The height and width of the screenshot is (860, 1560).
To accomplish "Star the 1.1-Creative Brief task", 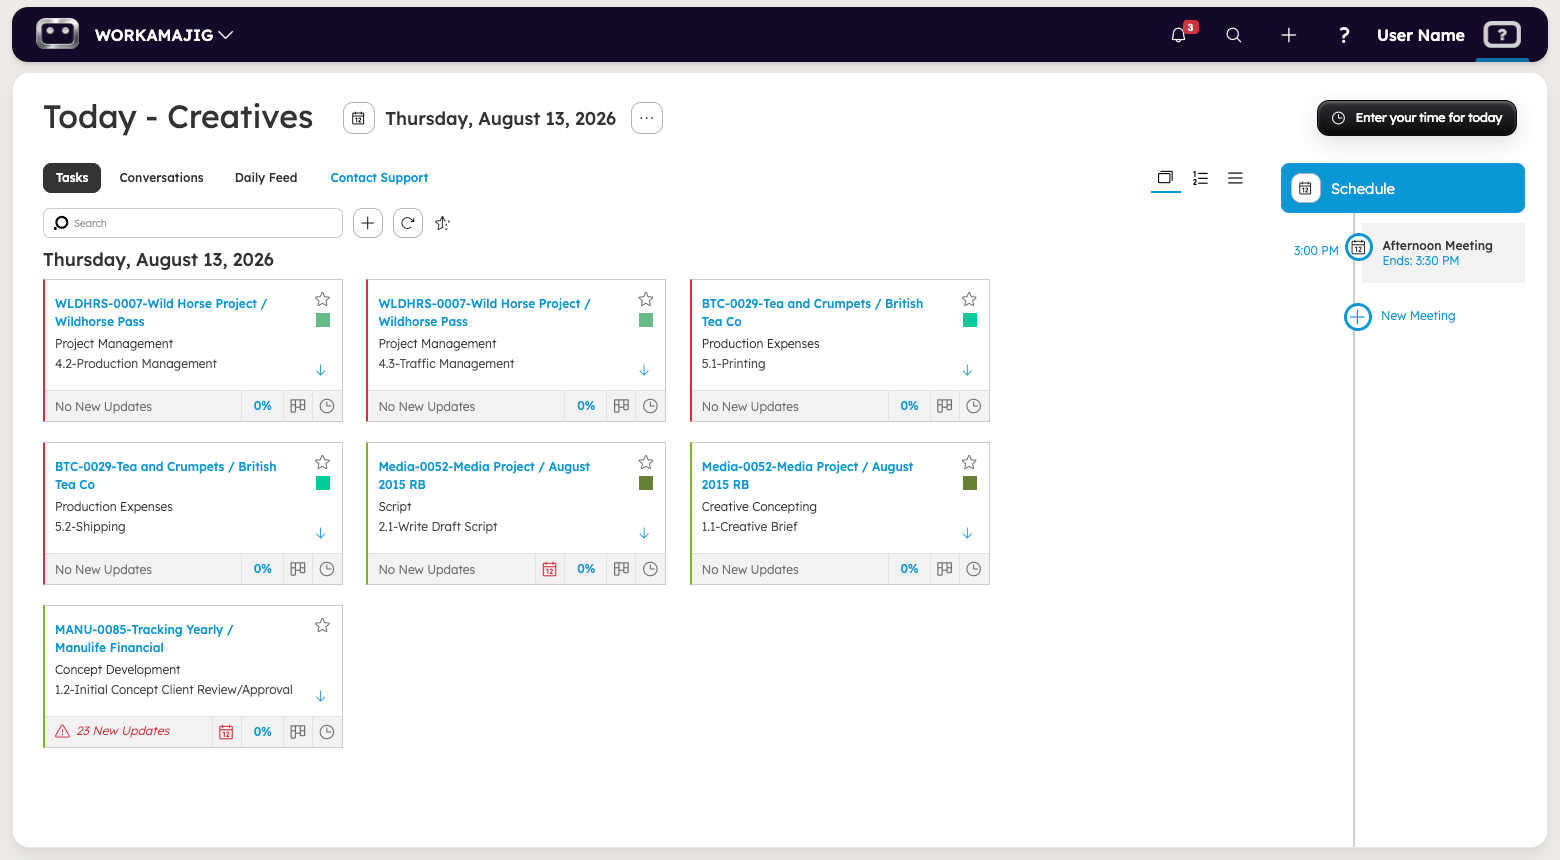I will [969, 462].
